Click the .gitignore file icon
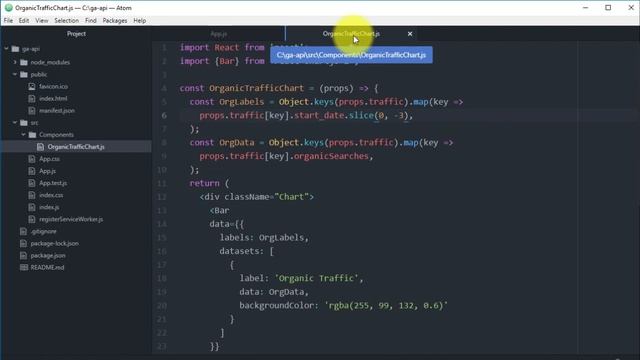Image resolution: width=640 pixels, height=360 pixels. tap(24, 231)
